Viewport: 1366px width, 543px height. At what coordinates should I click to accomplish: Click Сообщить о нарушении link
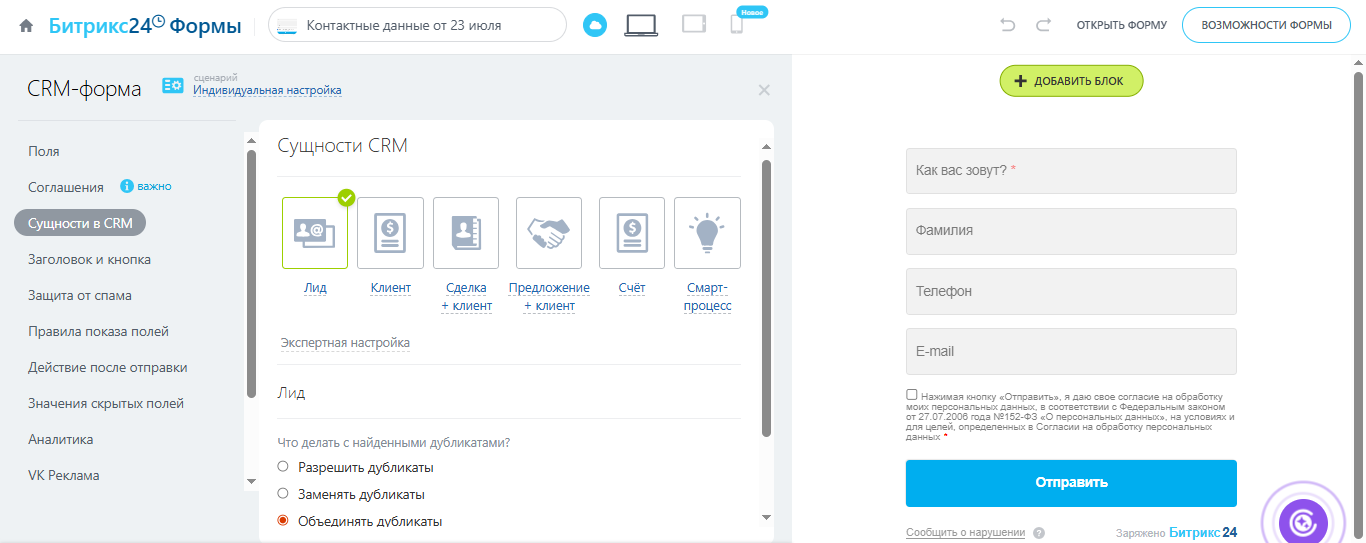pos(965,533)
